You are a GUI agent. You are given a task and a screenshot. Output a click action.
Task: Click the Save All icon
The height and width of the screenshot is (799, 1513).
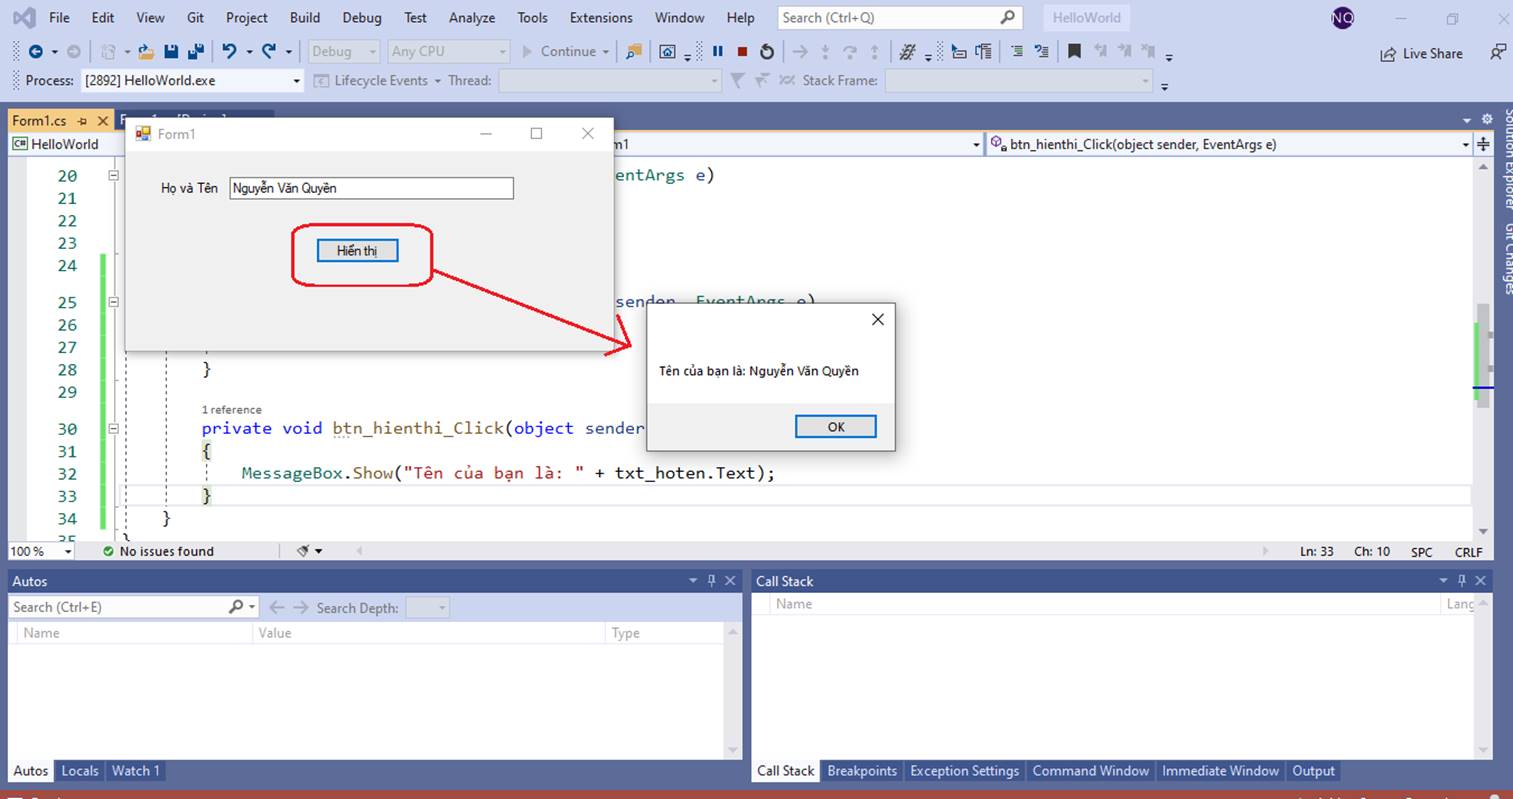tap(194, 51)
